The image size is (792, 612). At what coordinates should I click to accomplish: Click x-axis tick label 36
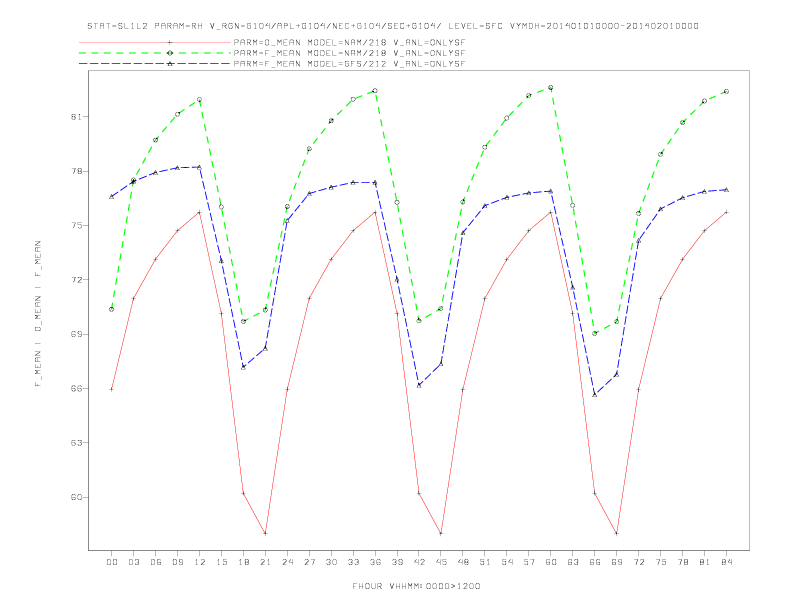pos(375,562)
